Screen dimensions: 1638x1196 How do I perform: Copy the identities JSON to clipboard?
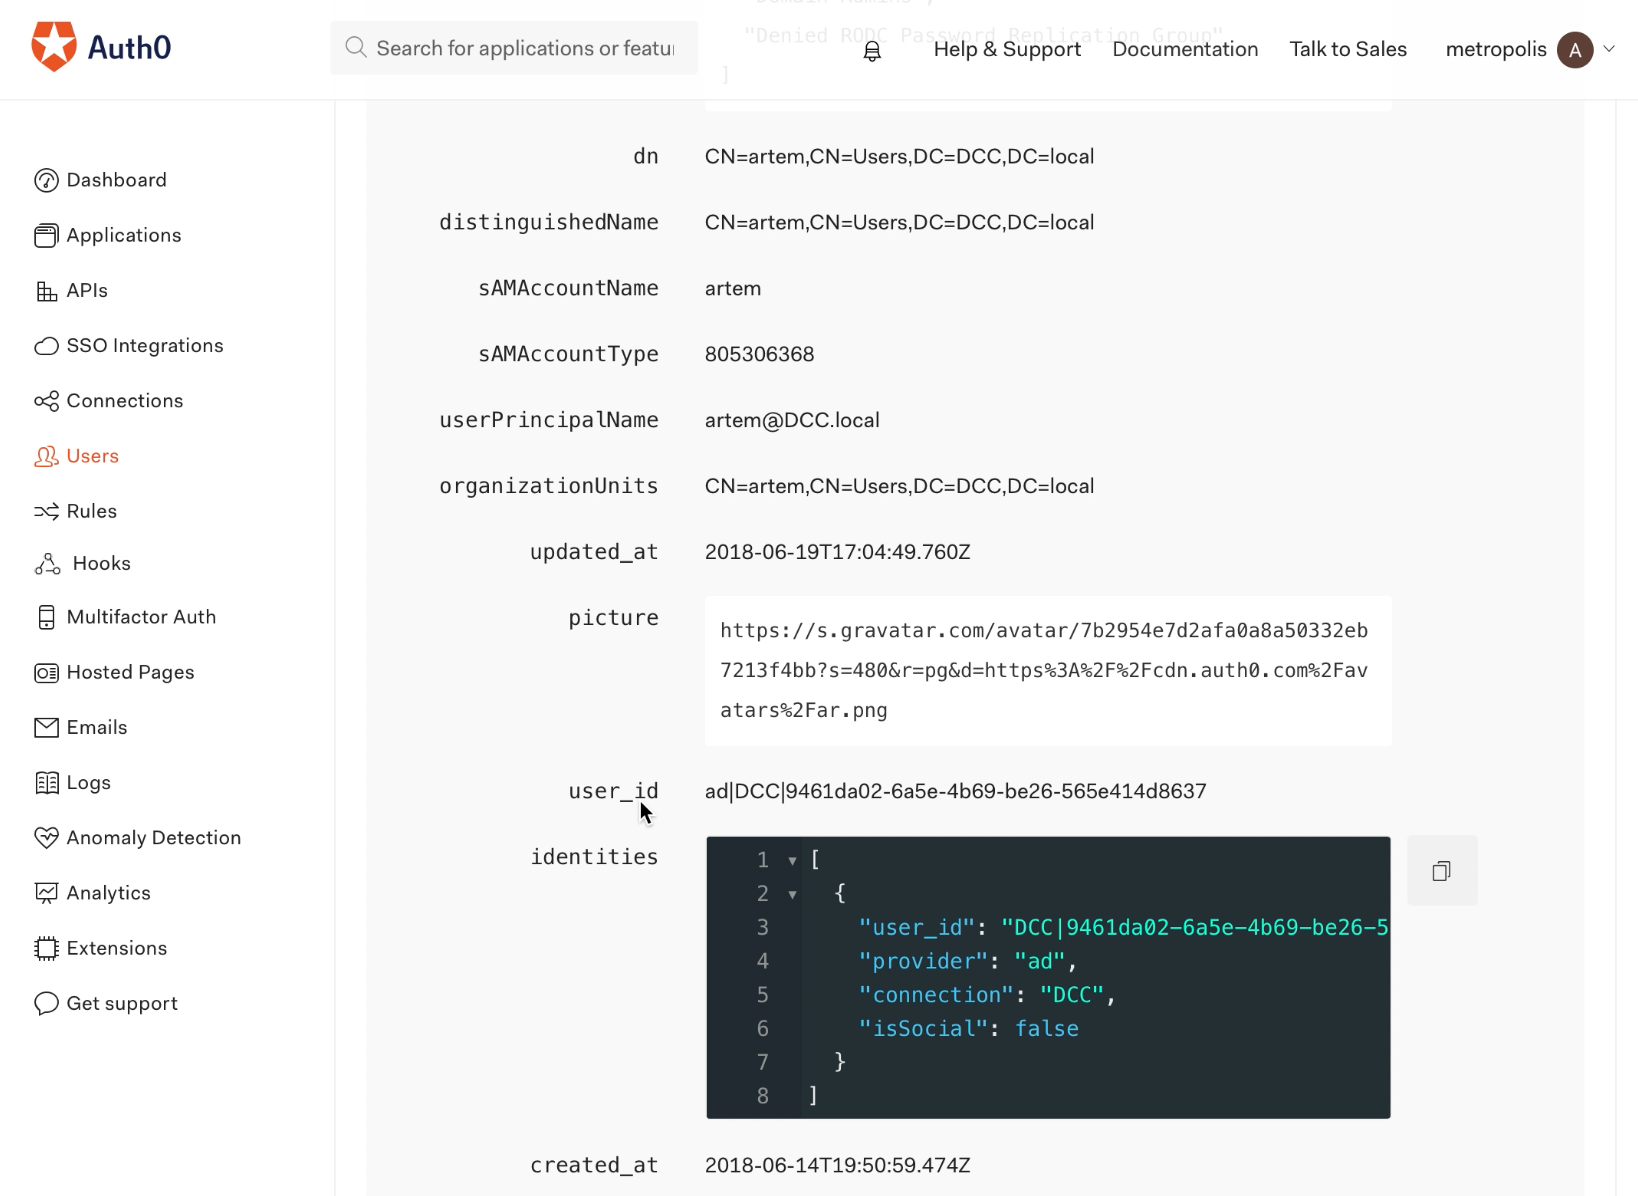(1442, 871)
